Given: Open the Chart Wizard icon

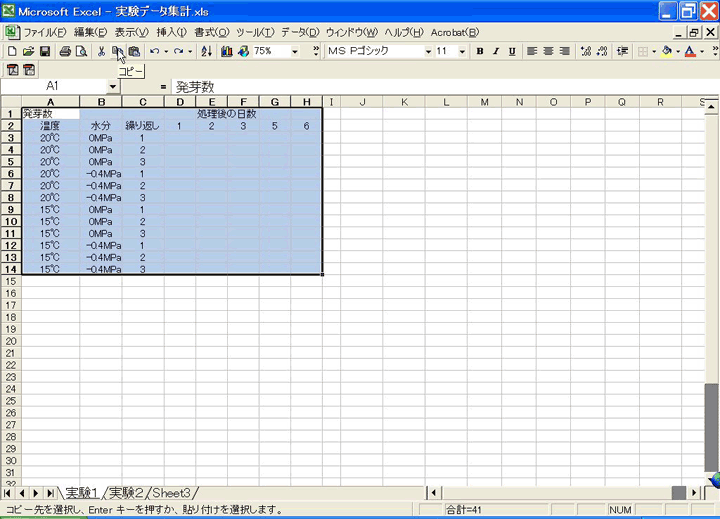Looking at the screenshot, I should 227,51.
